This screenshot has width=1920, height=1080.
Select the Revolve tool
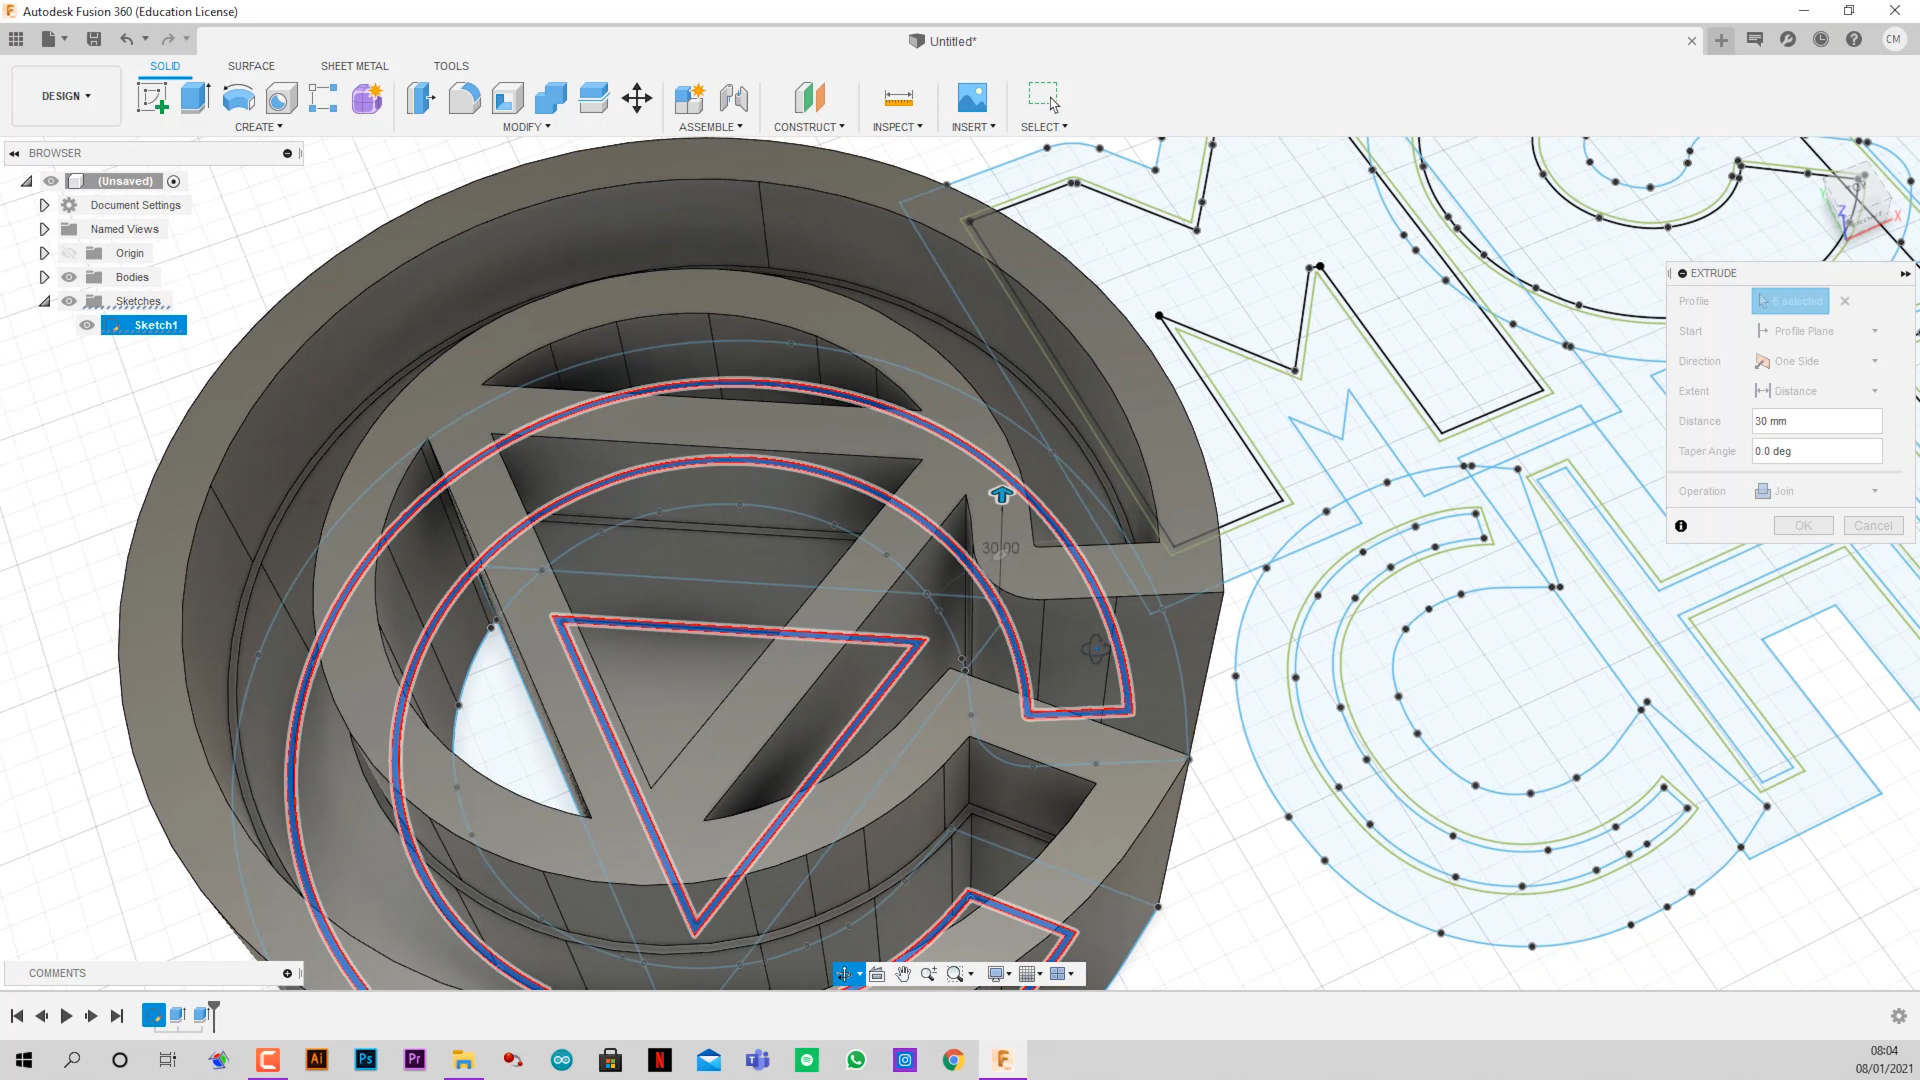[238, 98]
